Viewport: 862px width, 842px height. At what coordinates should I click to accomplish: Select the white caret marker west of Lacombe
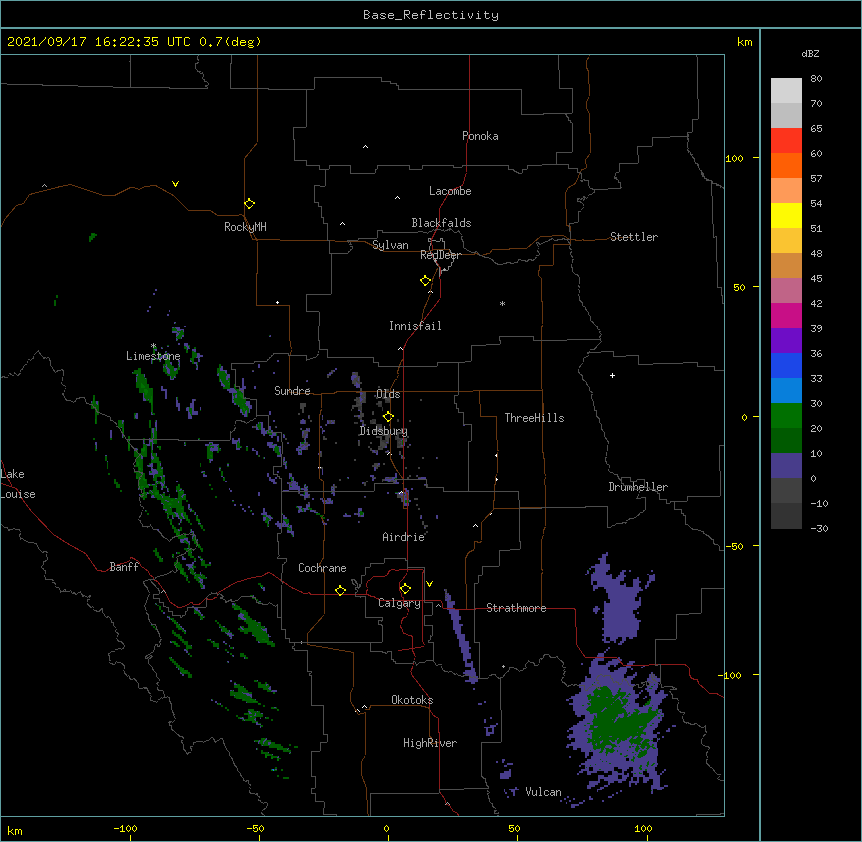(x=397, y=198)
